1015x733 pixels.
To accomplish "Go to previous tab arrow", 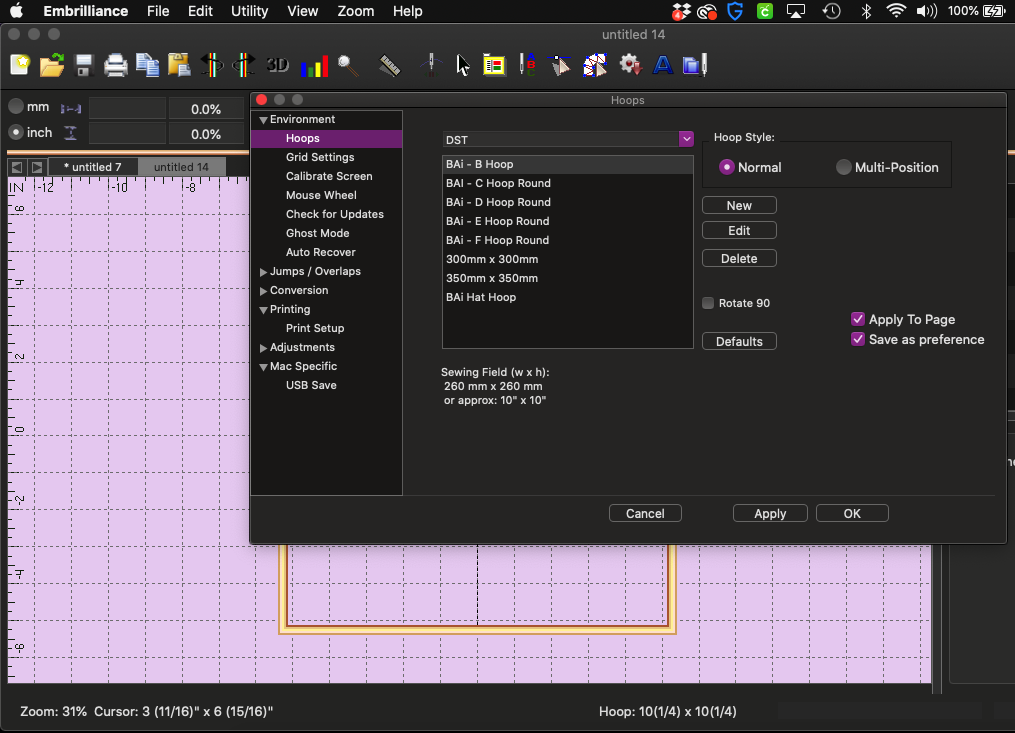I will click(x=17, y=167).
